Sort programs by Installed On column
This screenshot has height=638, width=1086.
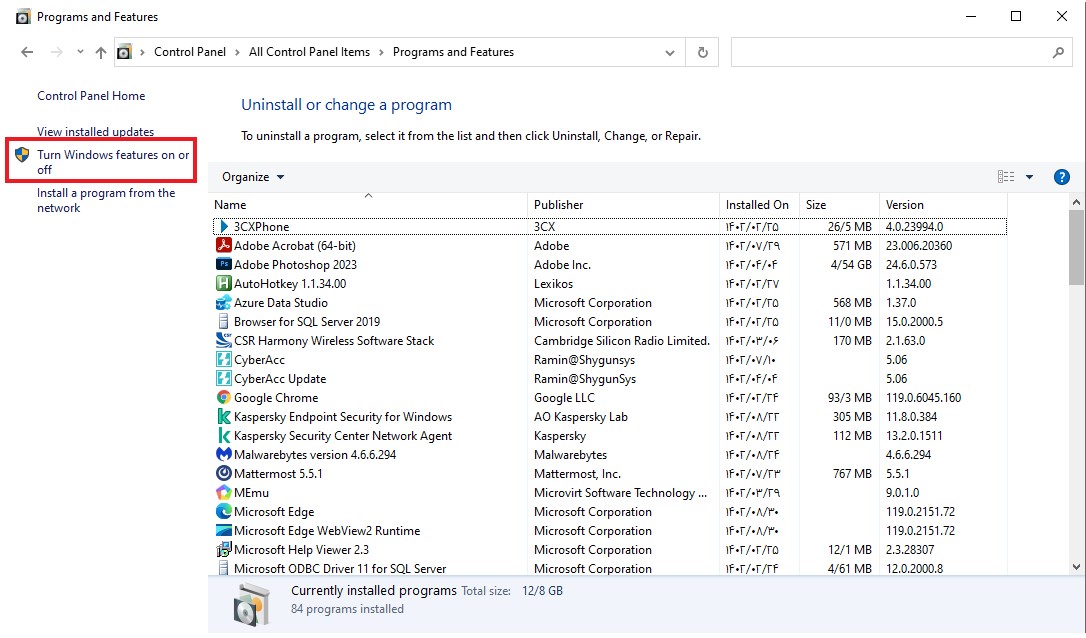click(x=757, y=205)
